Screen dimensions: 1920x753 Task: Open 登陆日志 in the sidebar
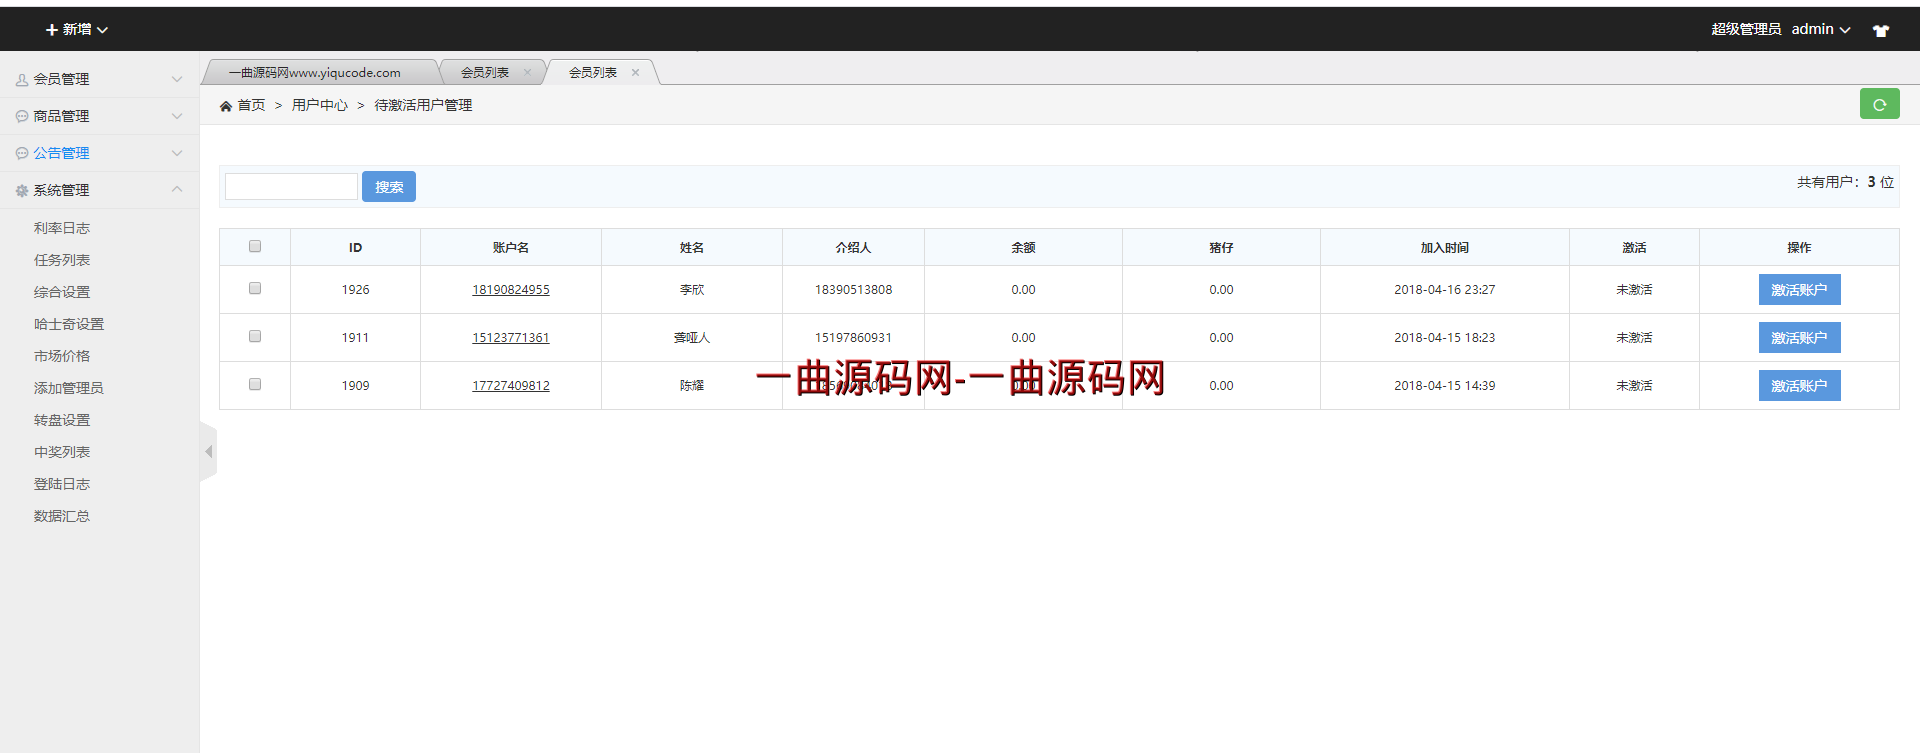[62, 484]
